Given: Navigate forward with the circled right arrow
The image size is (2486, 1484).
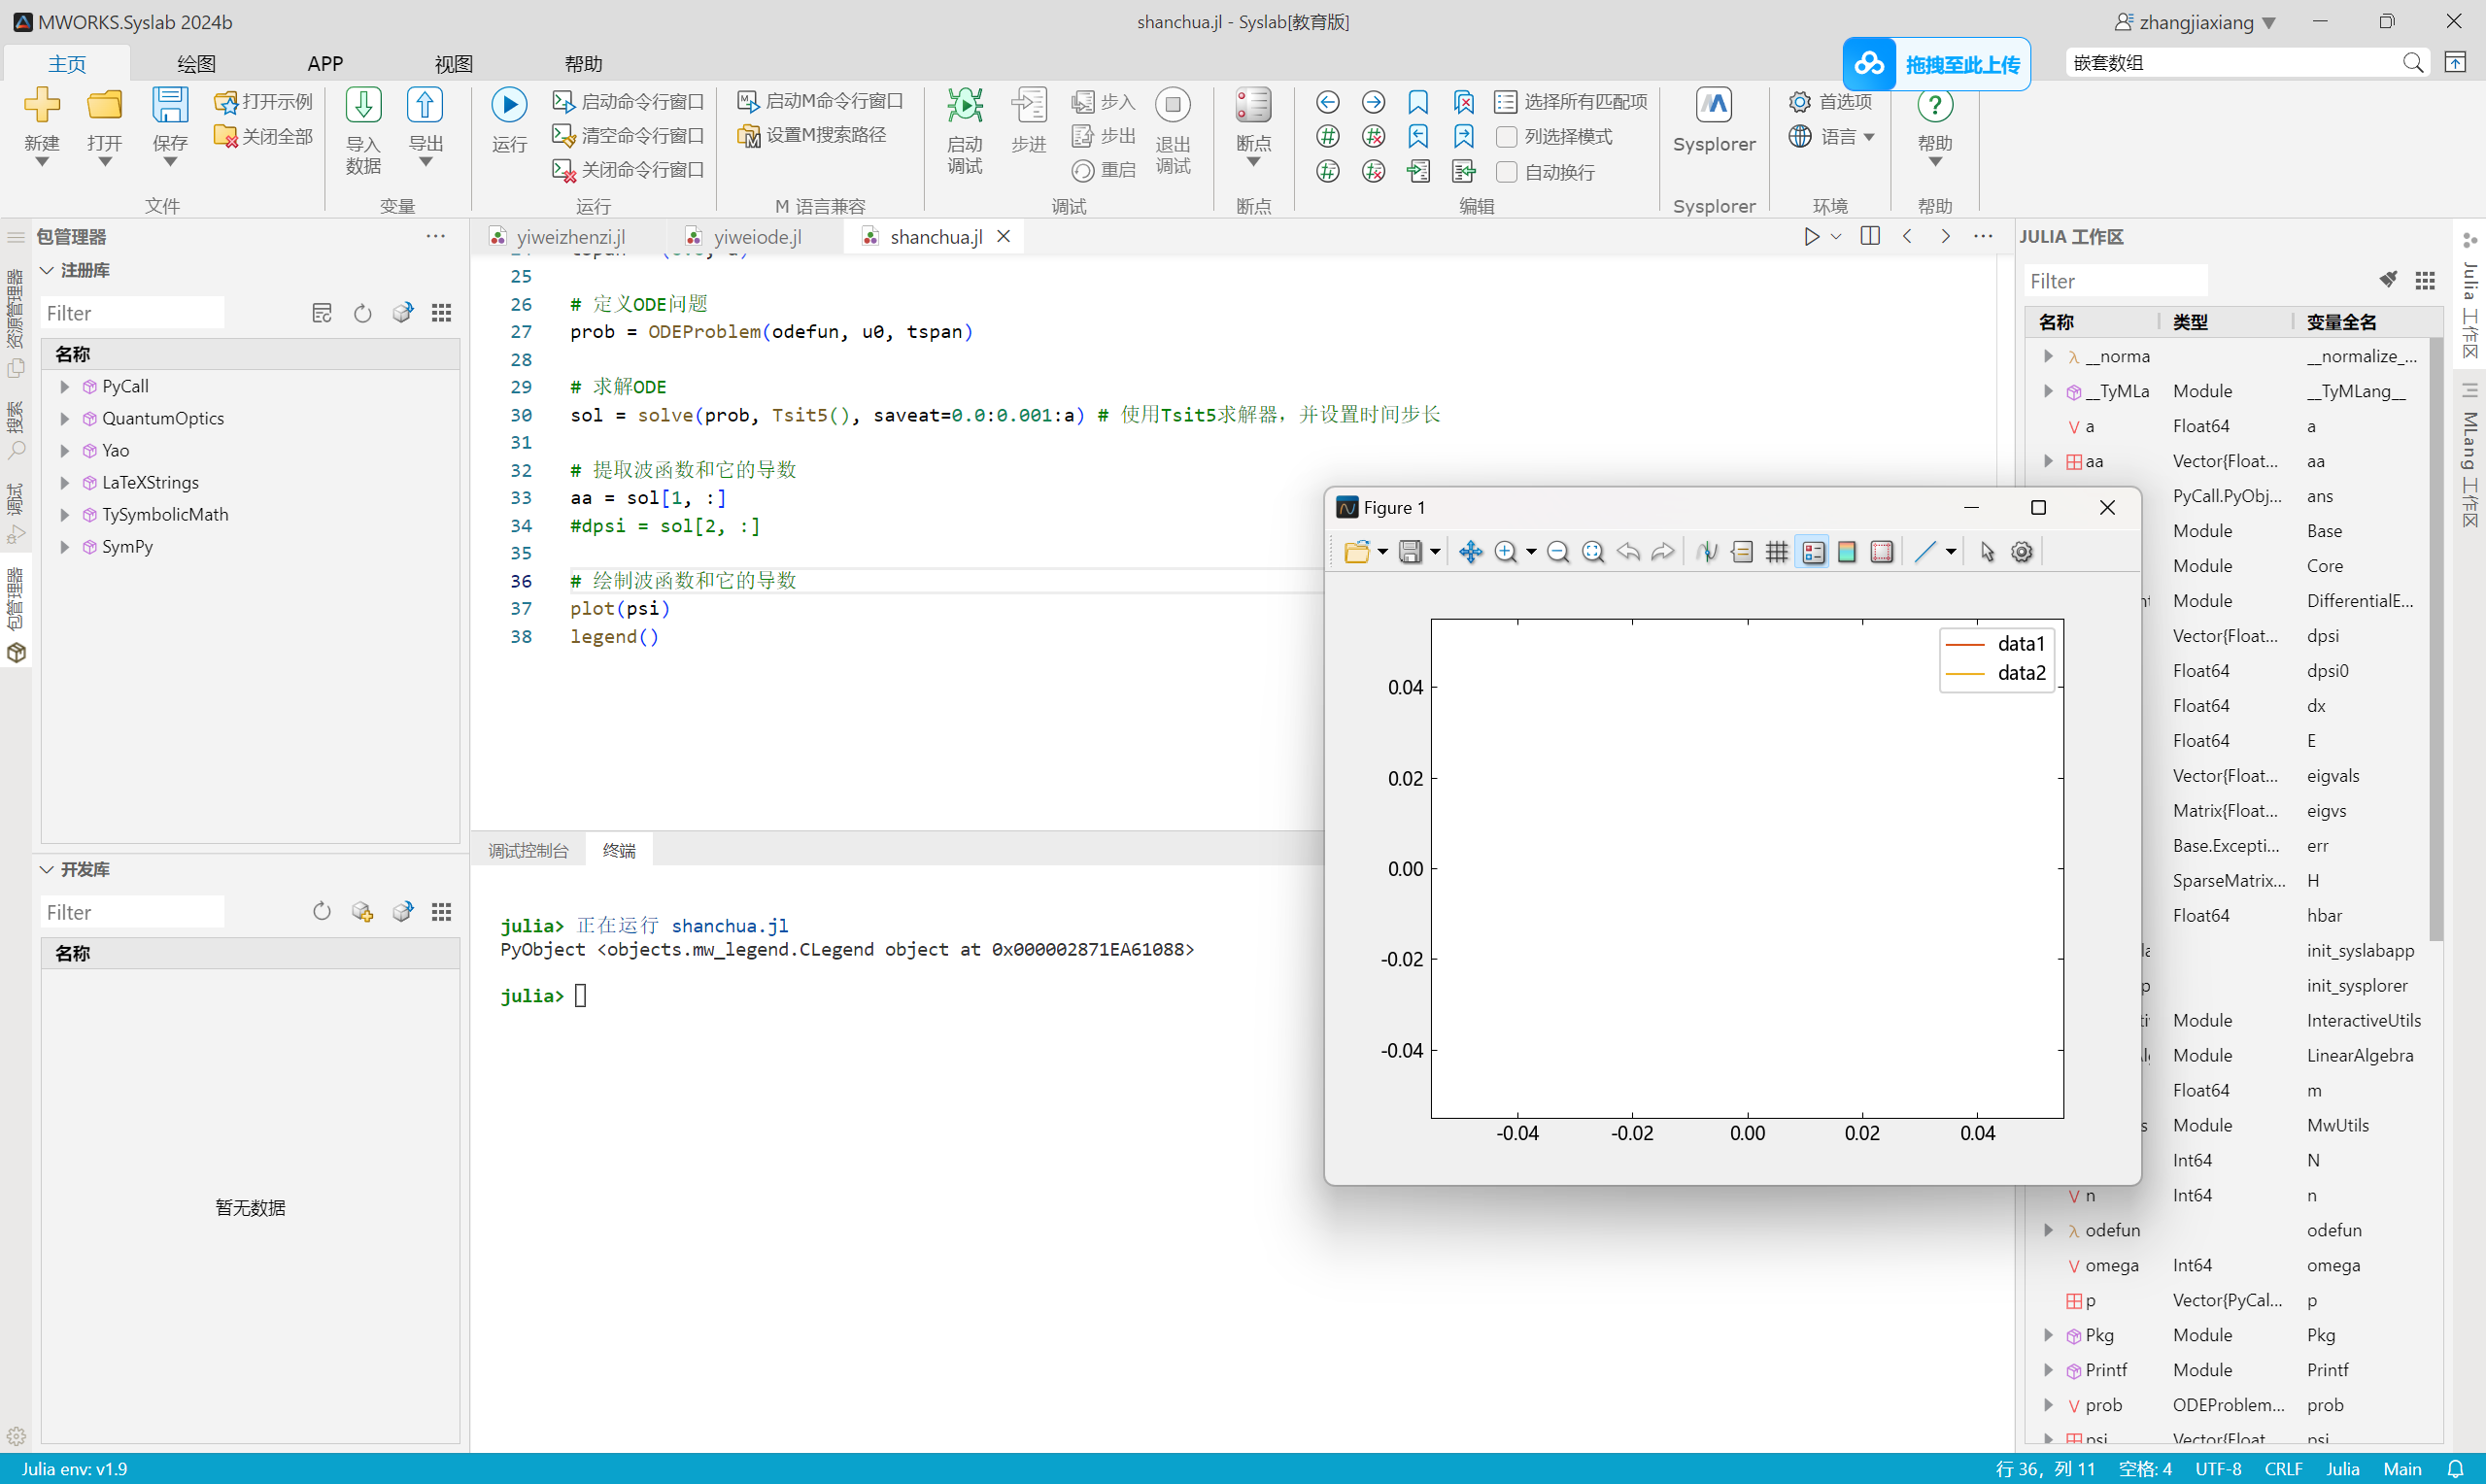Looking at the screenshot, I should click(1373, 102).
